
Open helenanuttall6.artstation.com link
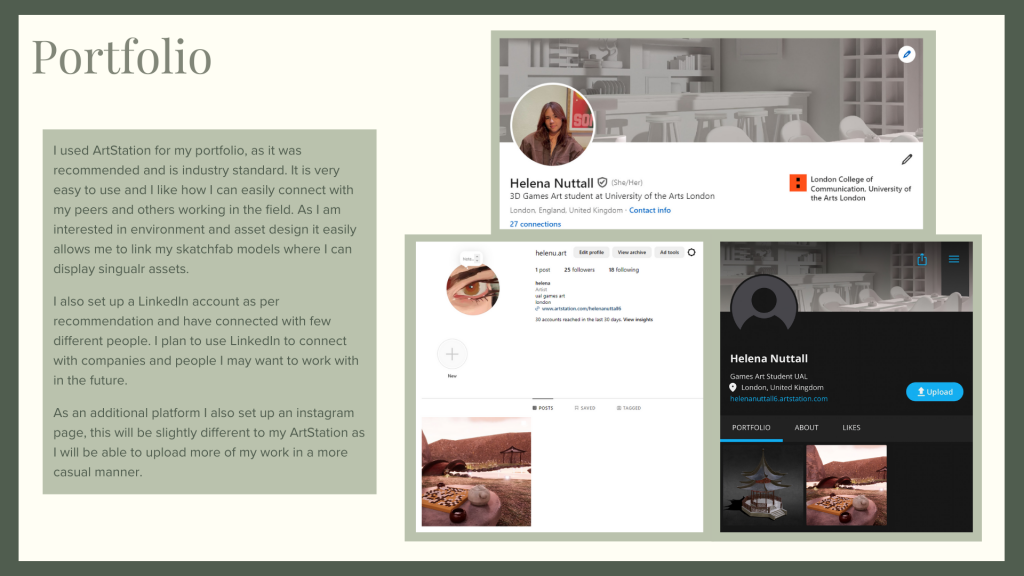pos(778,398)
